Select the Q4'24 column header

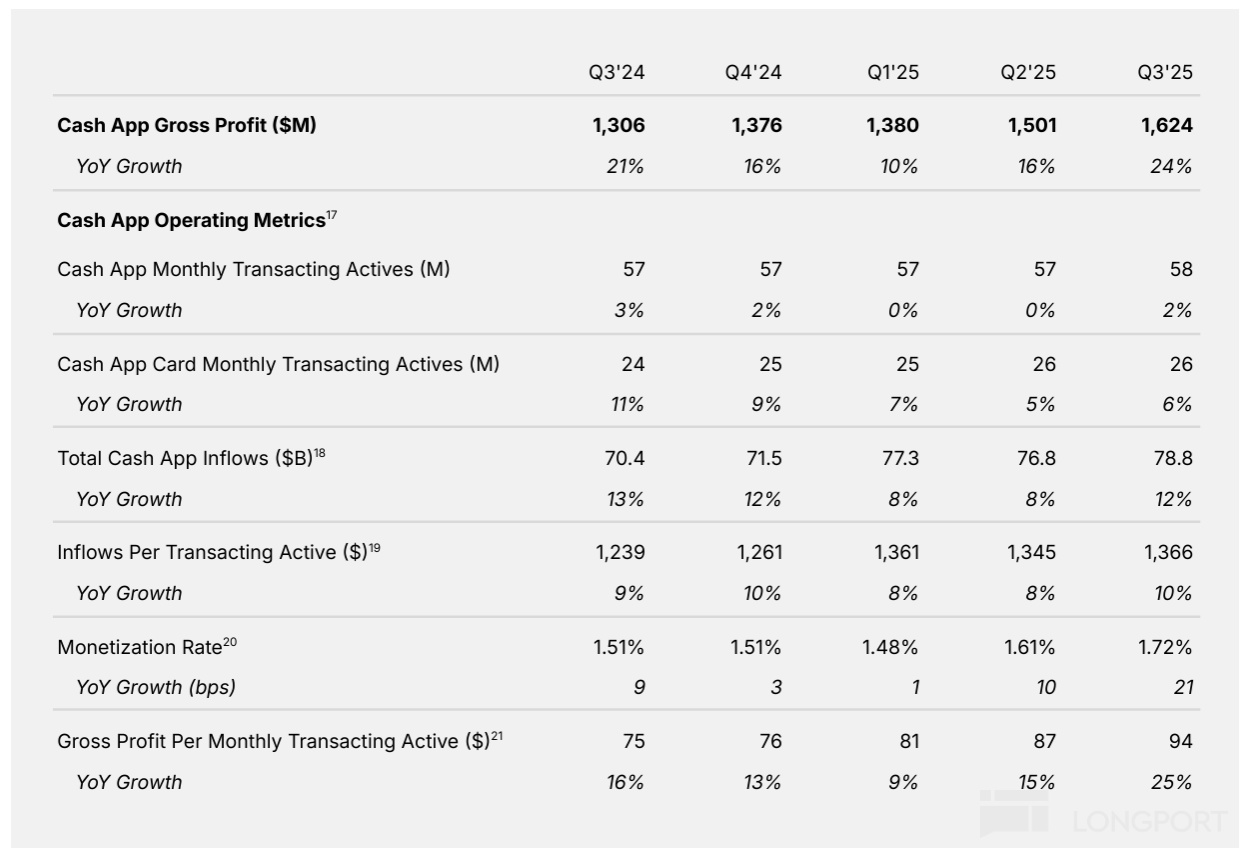coord(753,72)
